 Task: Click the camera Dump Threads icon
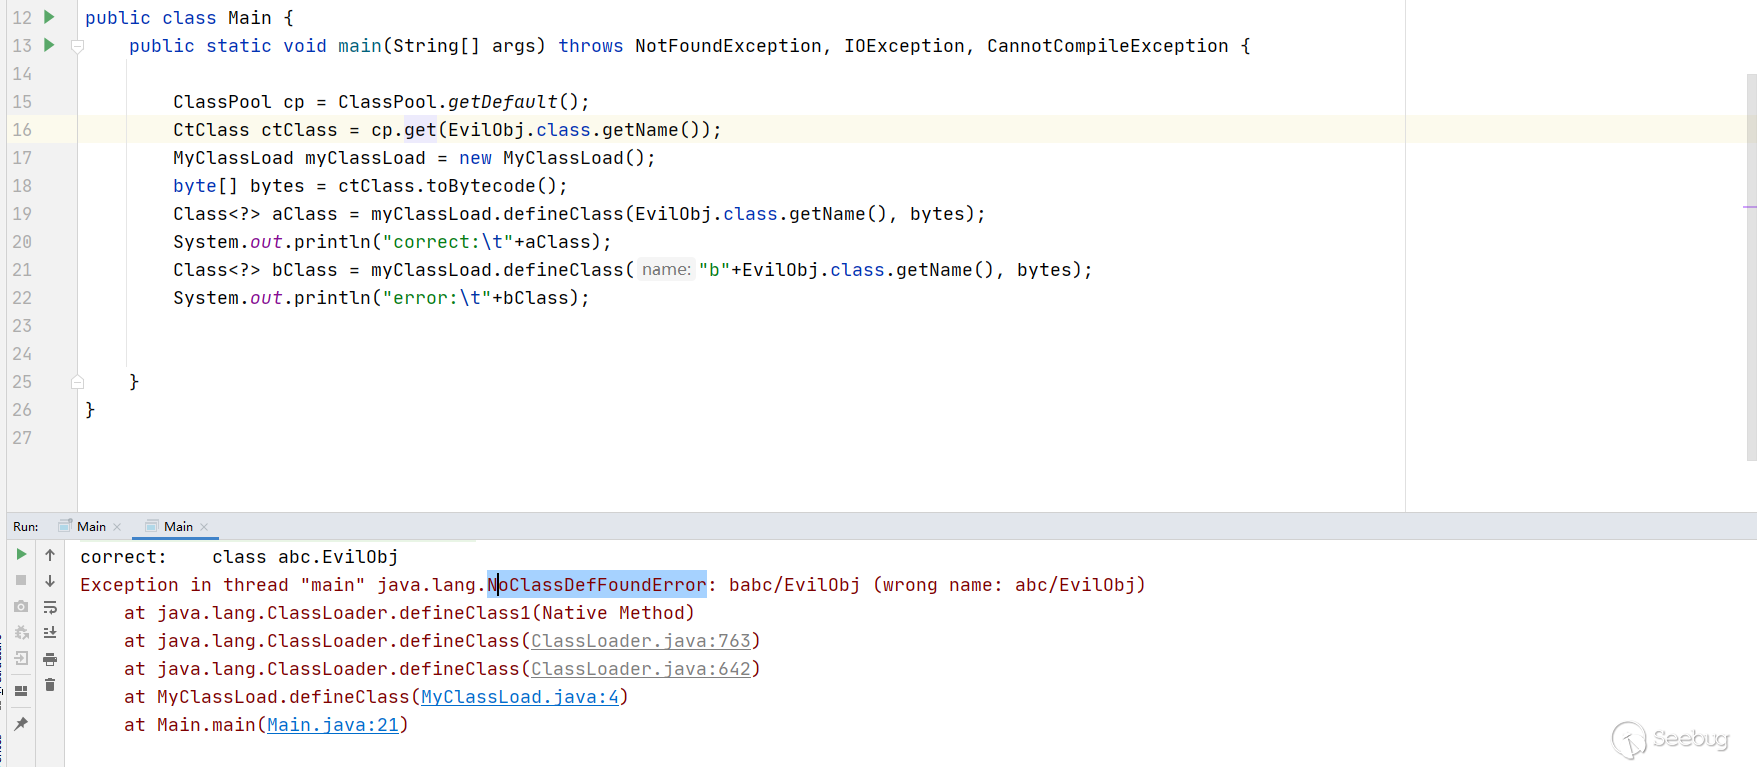(21, 606)
